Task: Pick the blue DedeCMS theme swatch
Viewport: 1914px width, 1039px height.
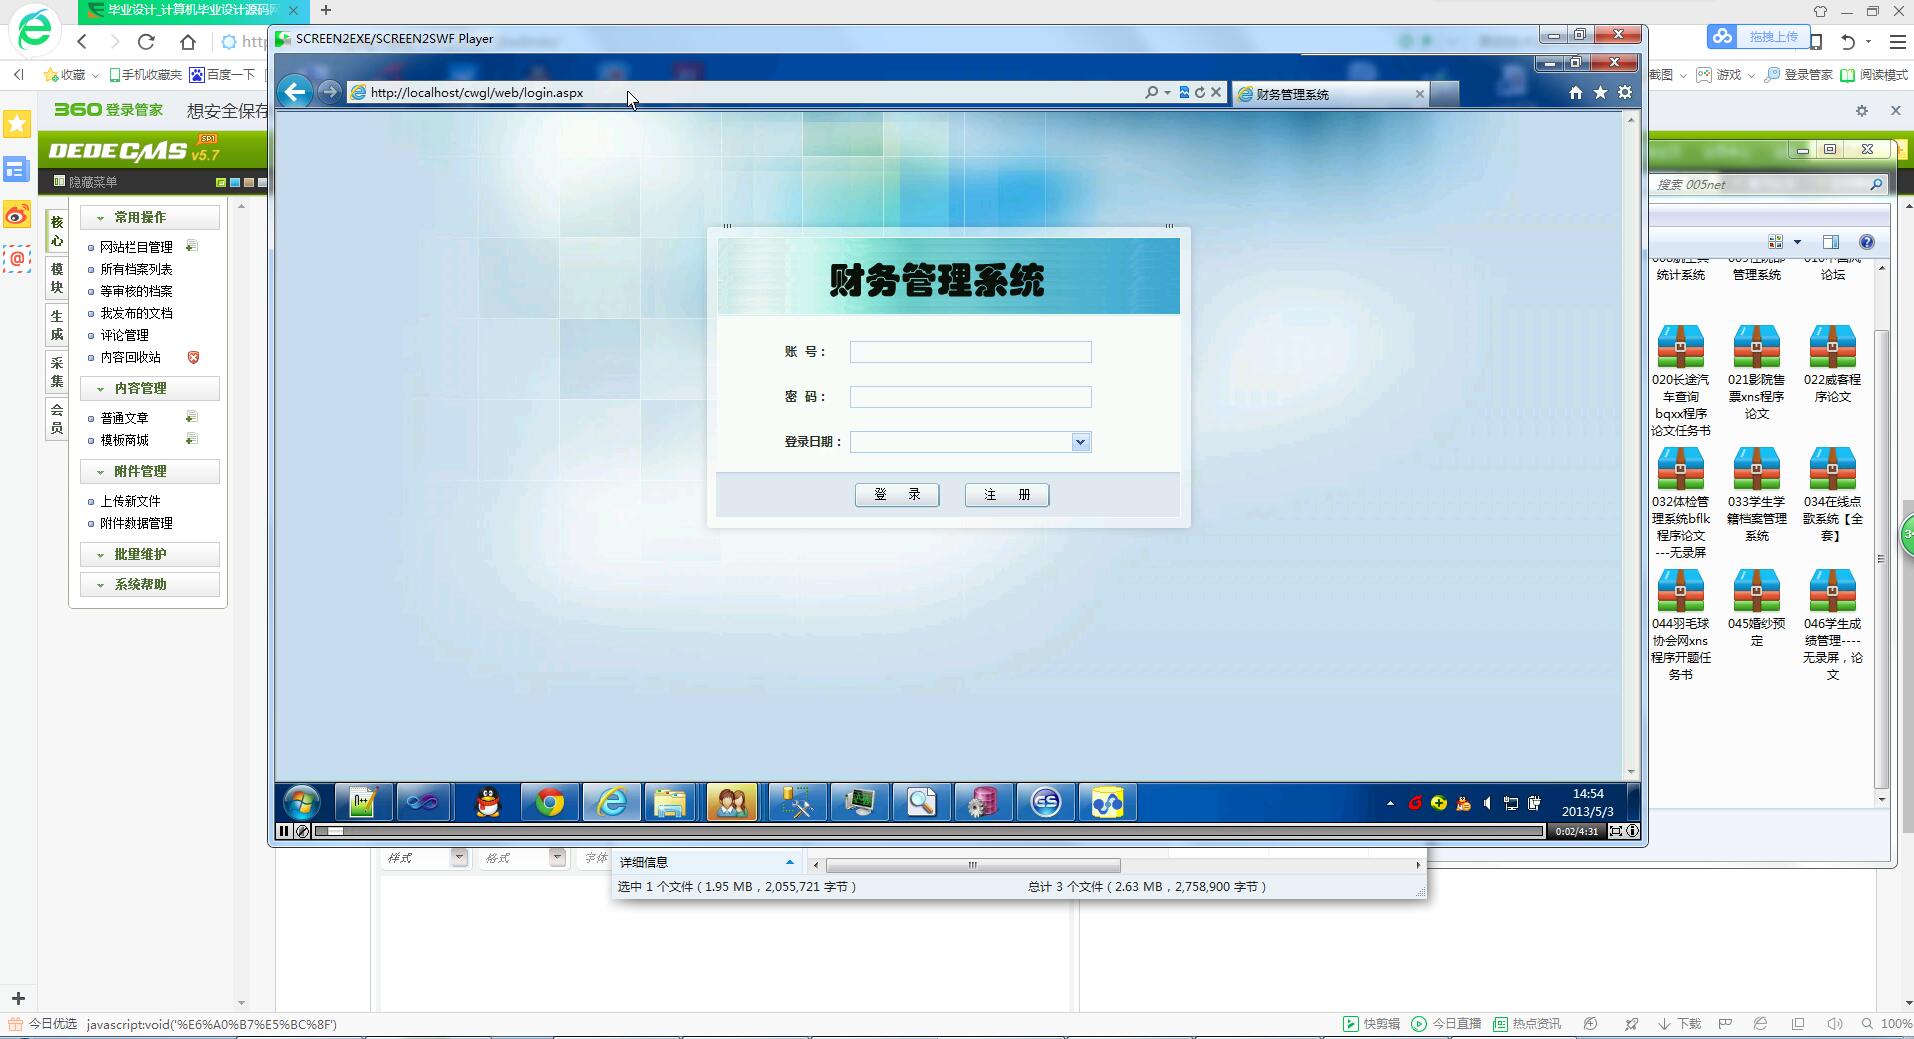Action: coord(235,182)
